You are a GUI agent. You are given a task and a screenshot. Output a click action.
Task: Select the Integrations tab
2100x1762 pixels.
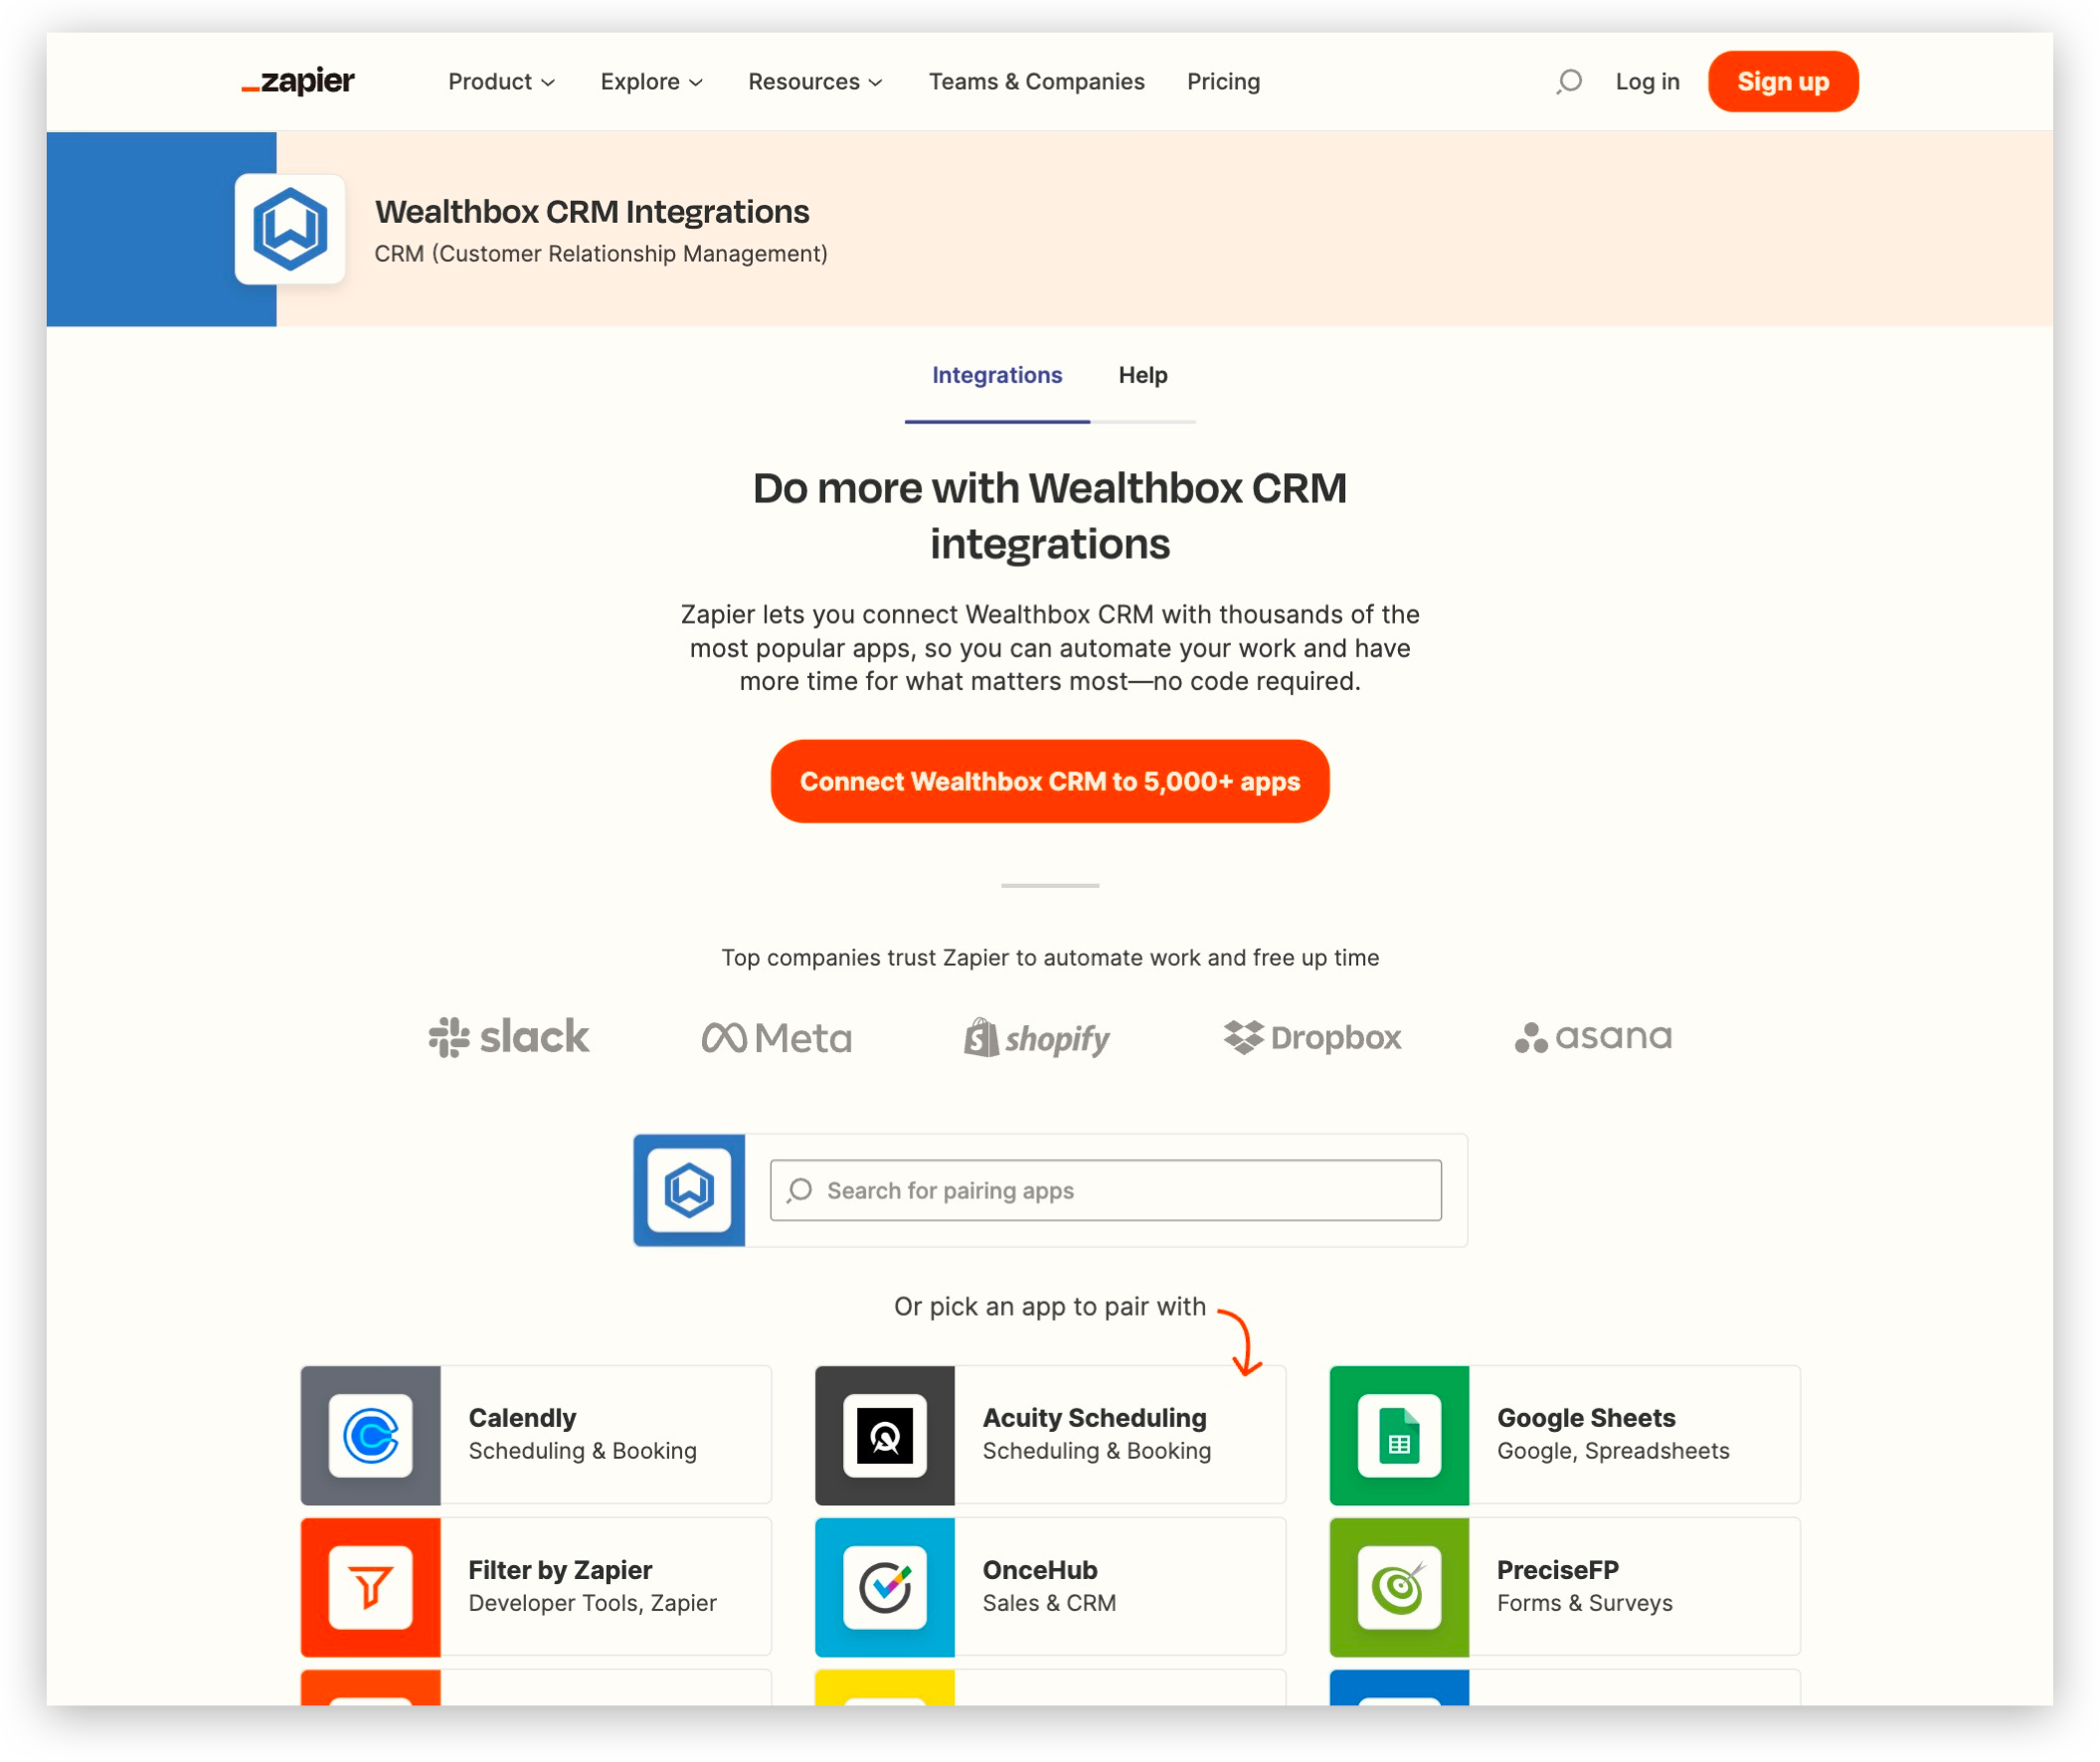[997, 375]
